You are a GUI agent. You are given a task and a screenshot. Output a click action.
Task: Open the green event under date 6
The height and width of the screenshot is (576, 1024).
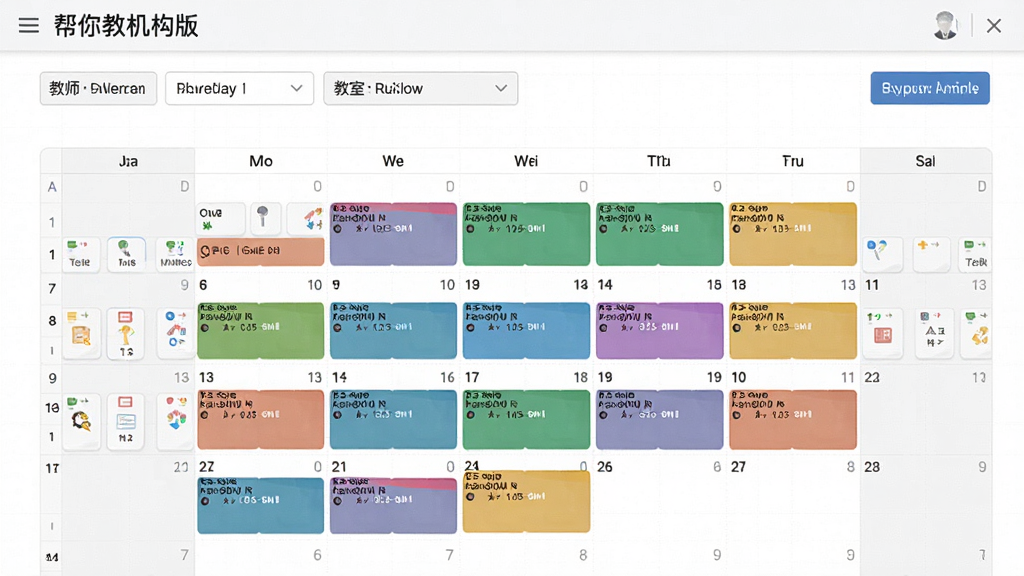[261, 330]
